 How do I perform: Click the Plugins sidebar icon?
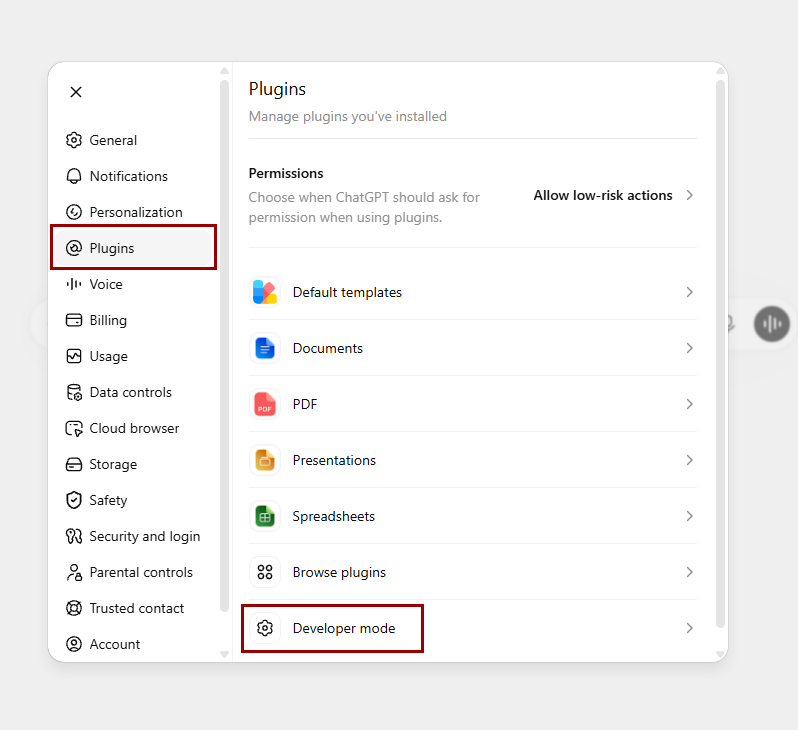click(74, 248)
